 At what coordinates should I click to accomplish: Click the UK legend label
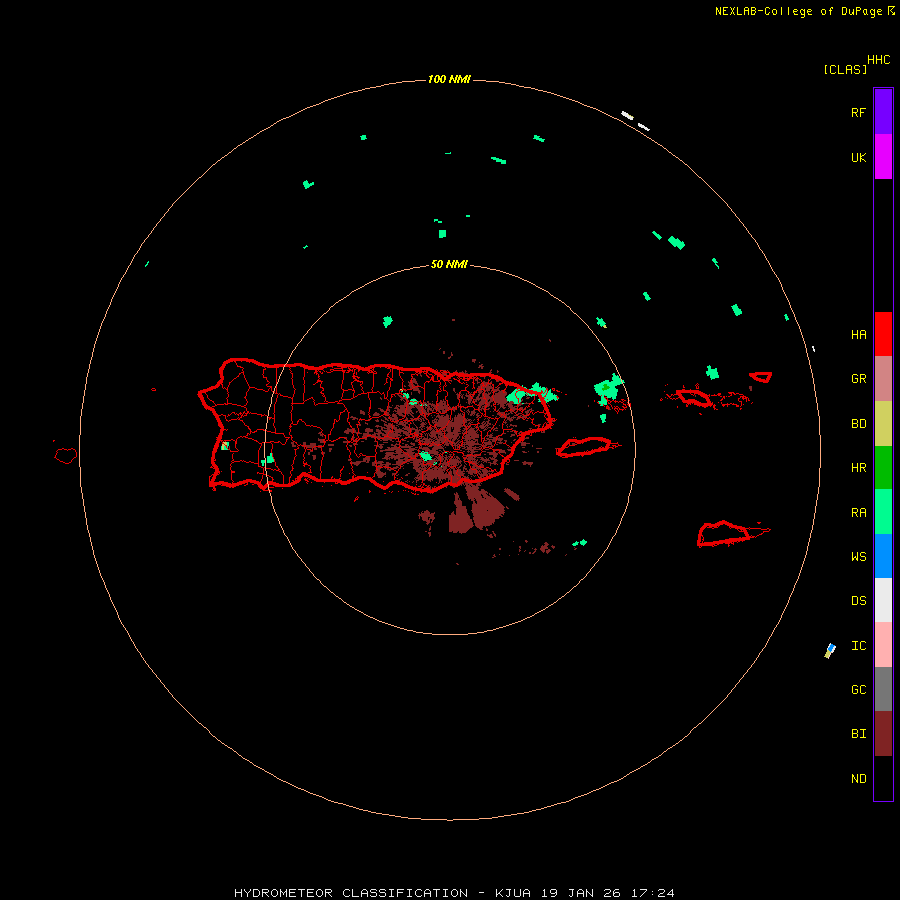858,158
